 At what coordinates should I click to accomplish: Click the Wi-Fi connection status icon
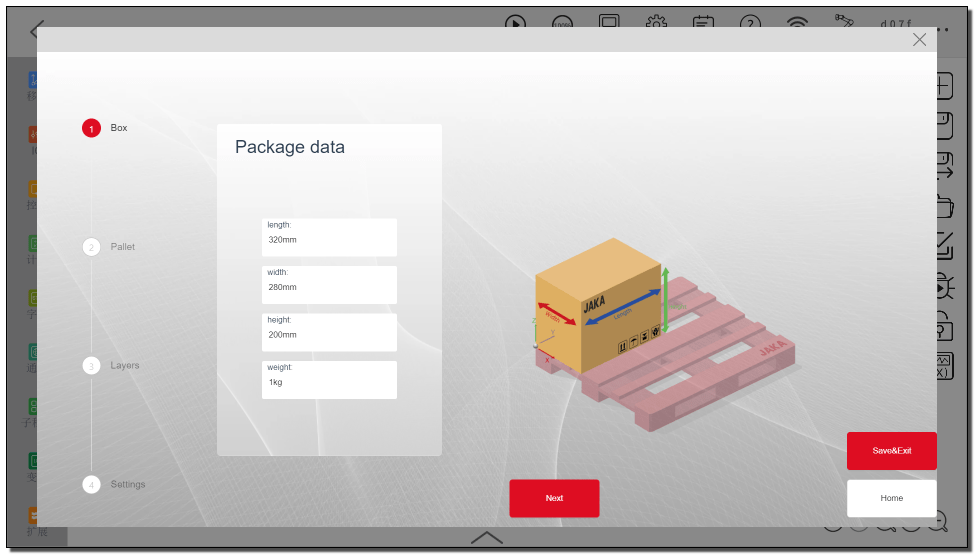(x=797, y=22)
